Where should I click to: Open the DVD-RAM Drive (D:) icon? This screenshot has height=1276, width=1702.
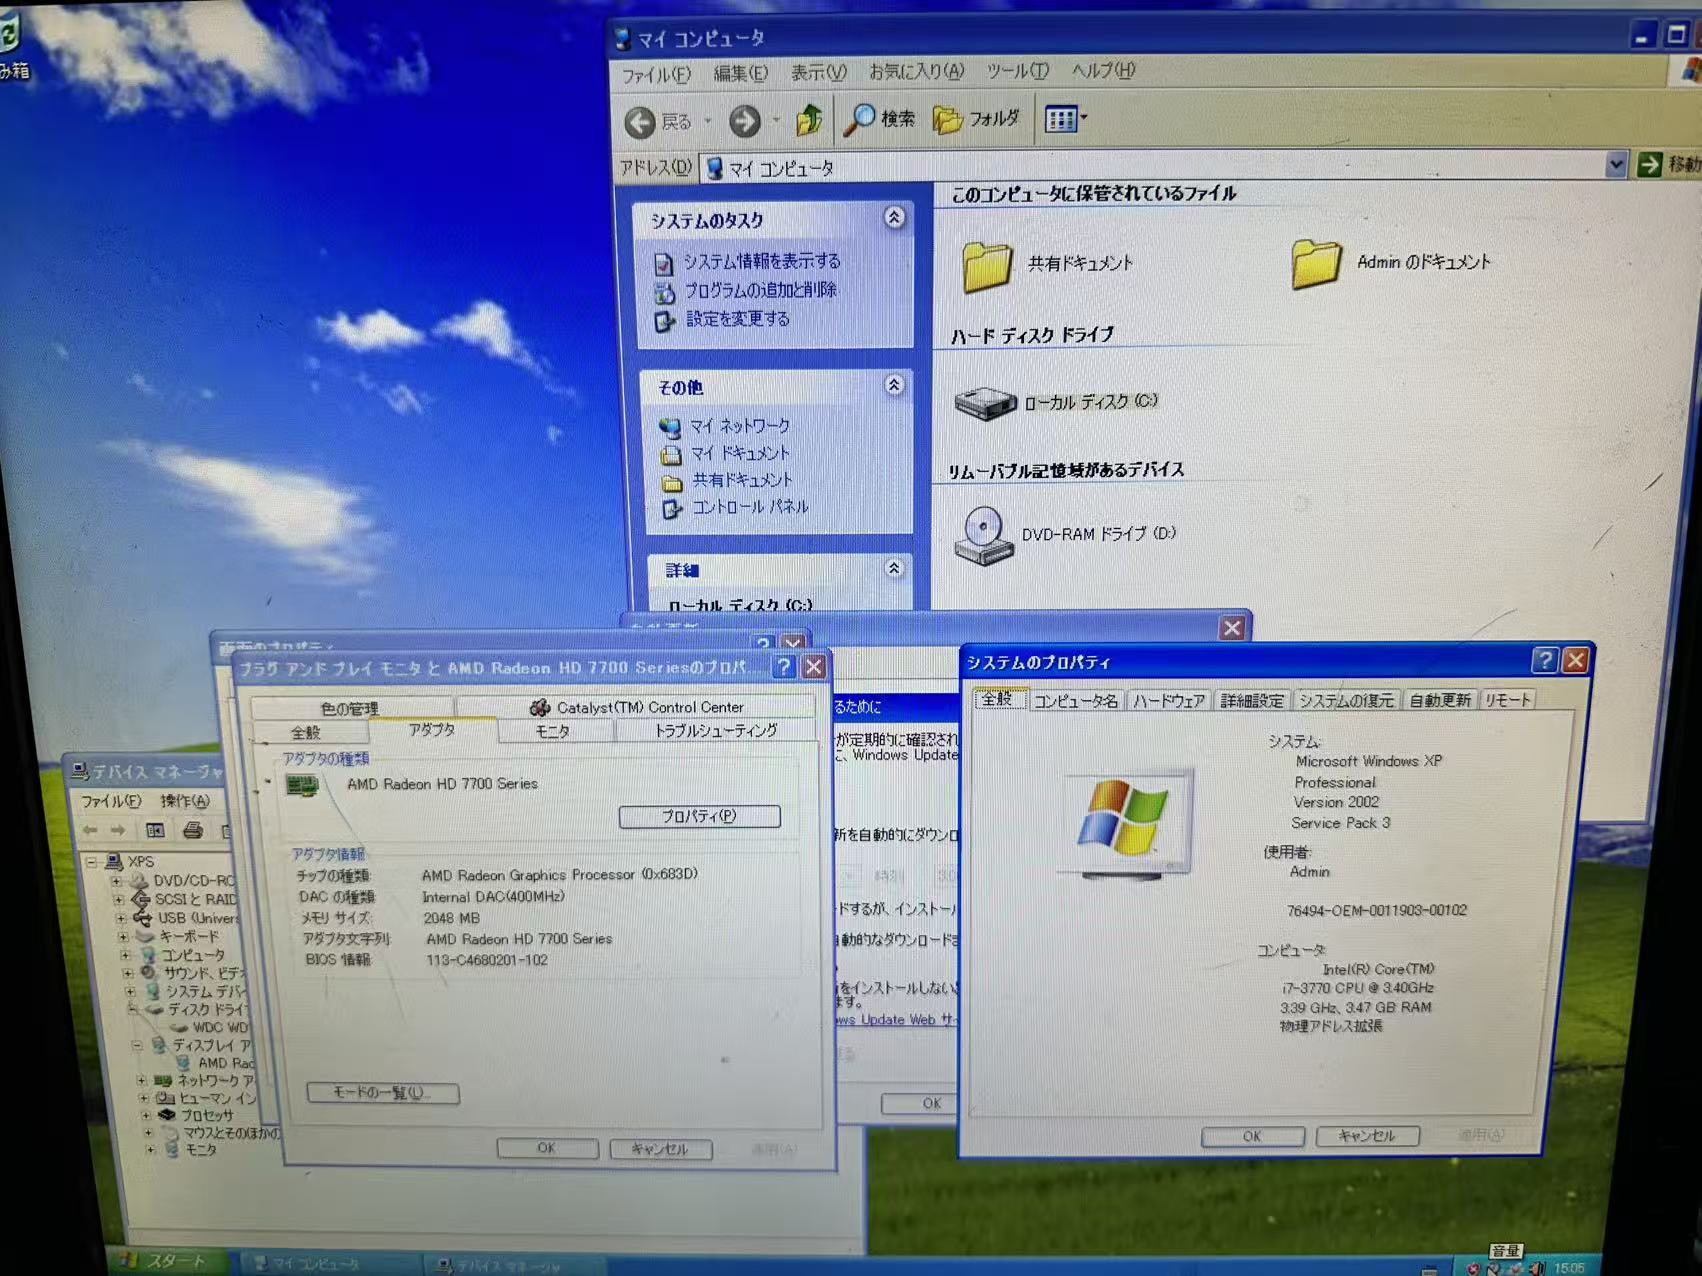click(x=983, y=535)
